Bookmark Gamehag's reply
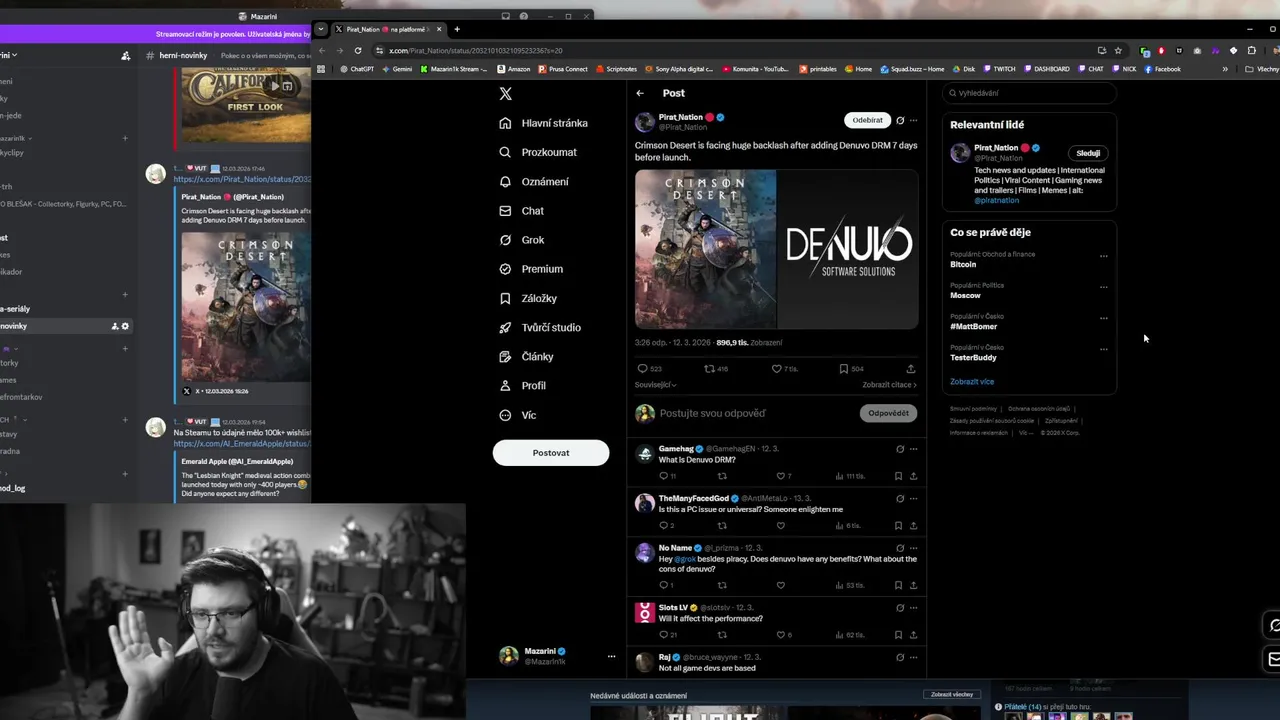 pyautogui.click(x=898, y=476)
